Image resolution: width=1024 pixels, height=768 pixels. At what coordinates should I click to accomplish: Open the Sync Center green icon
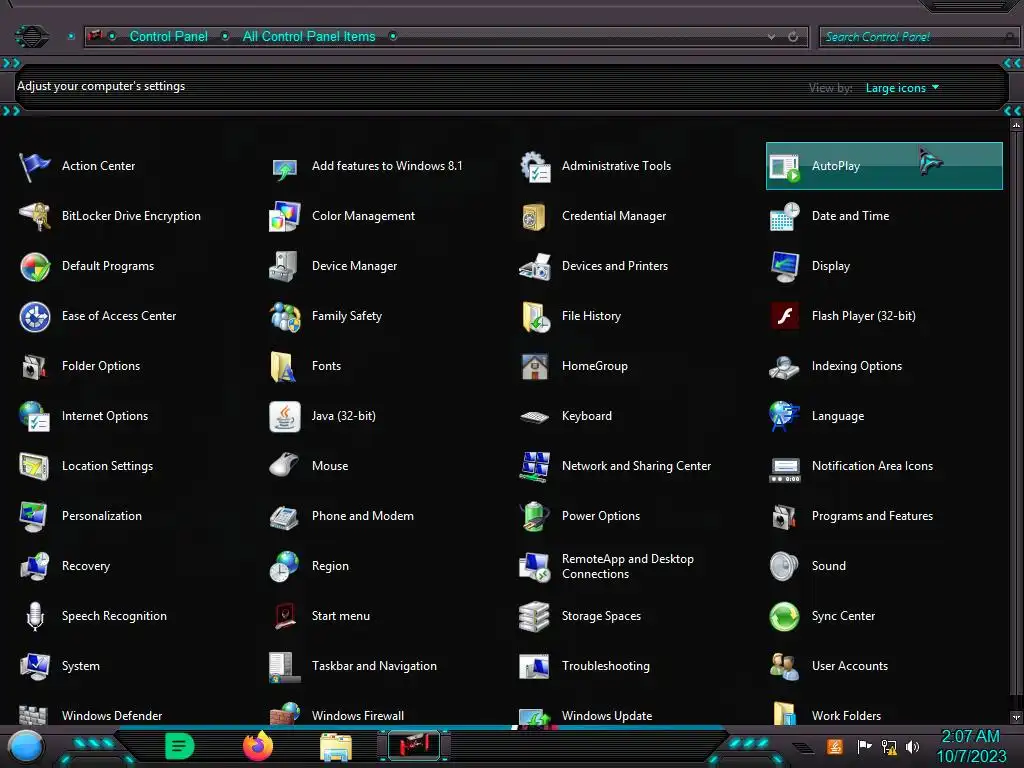[x=784, y=616]
